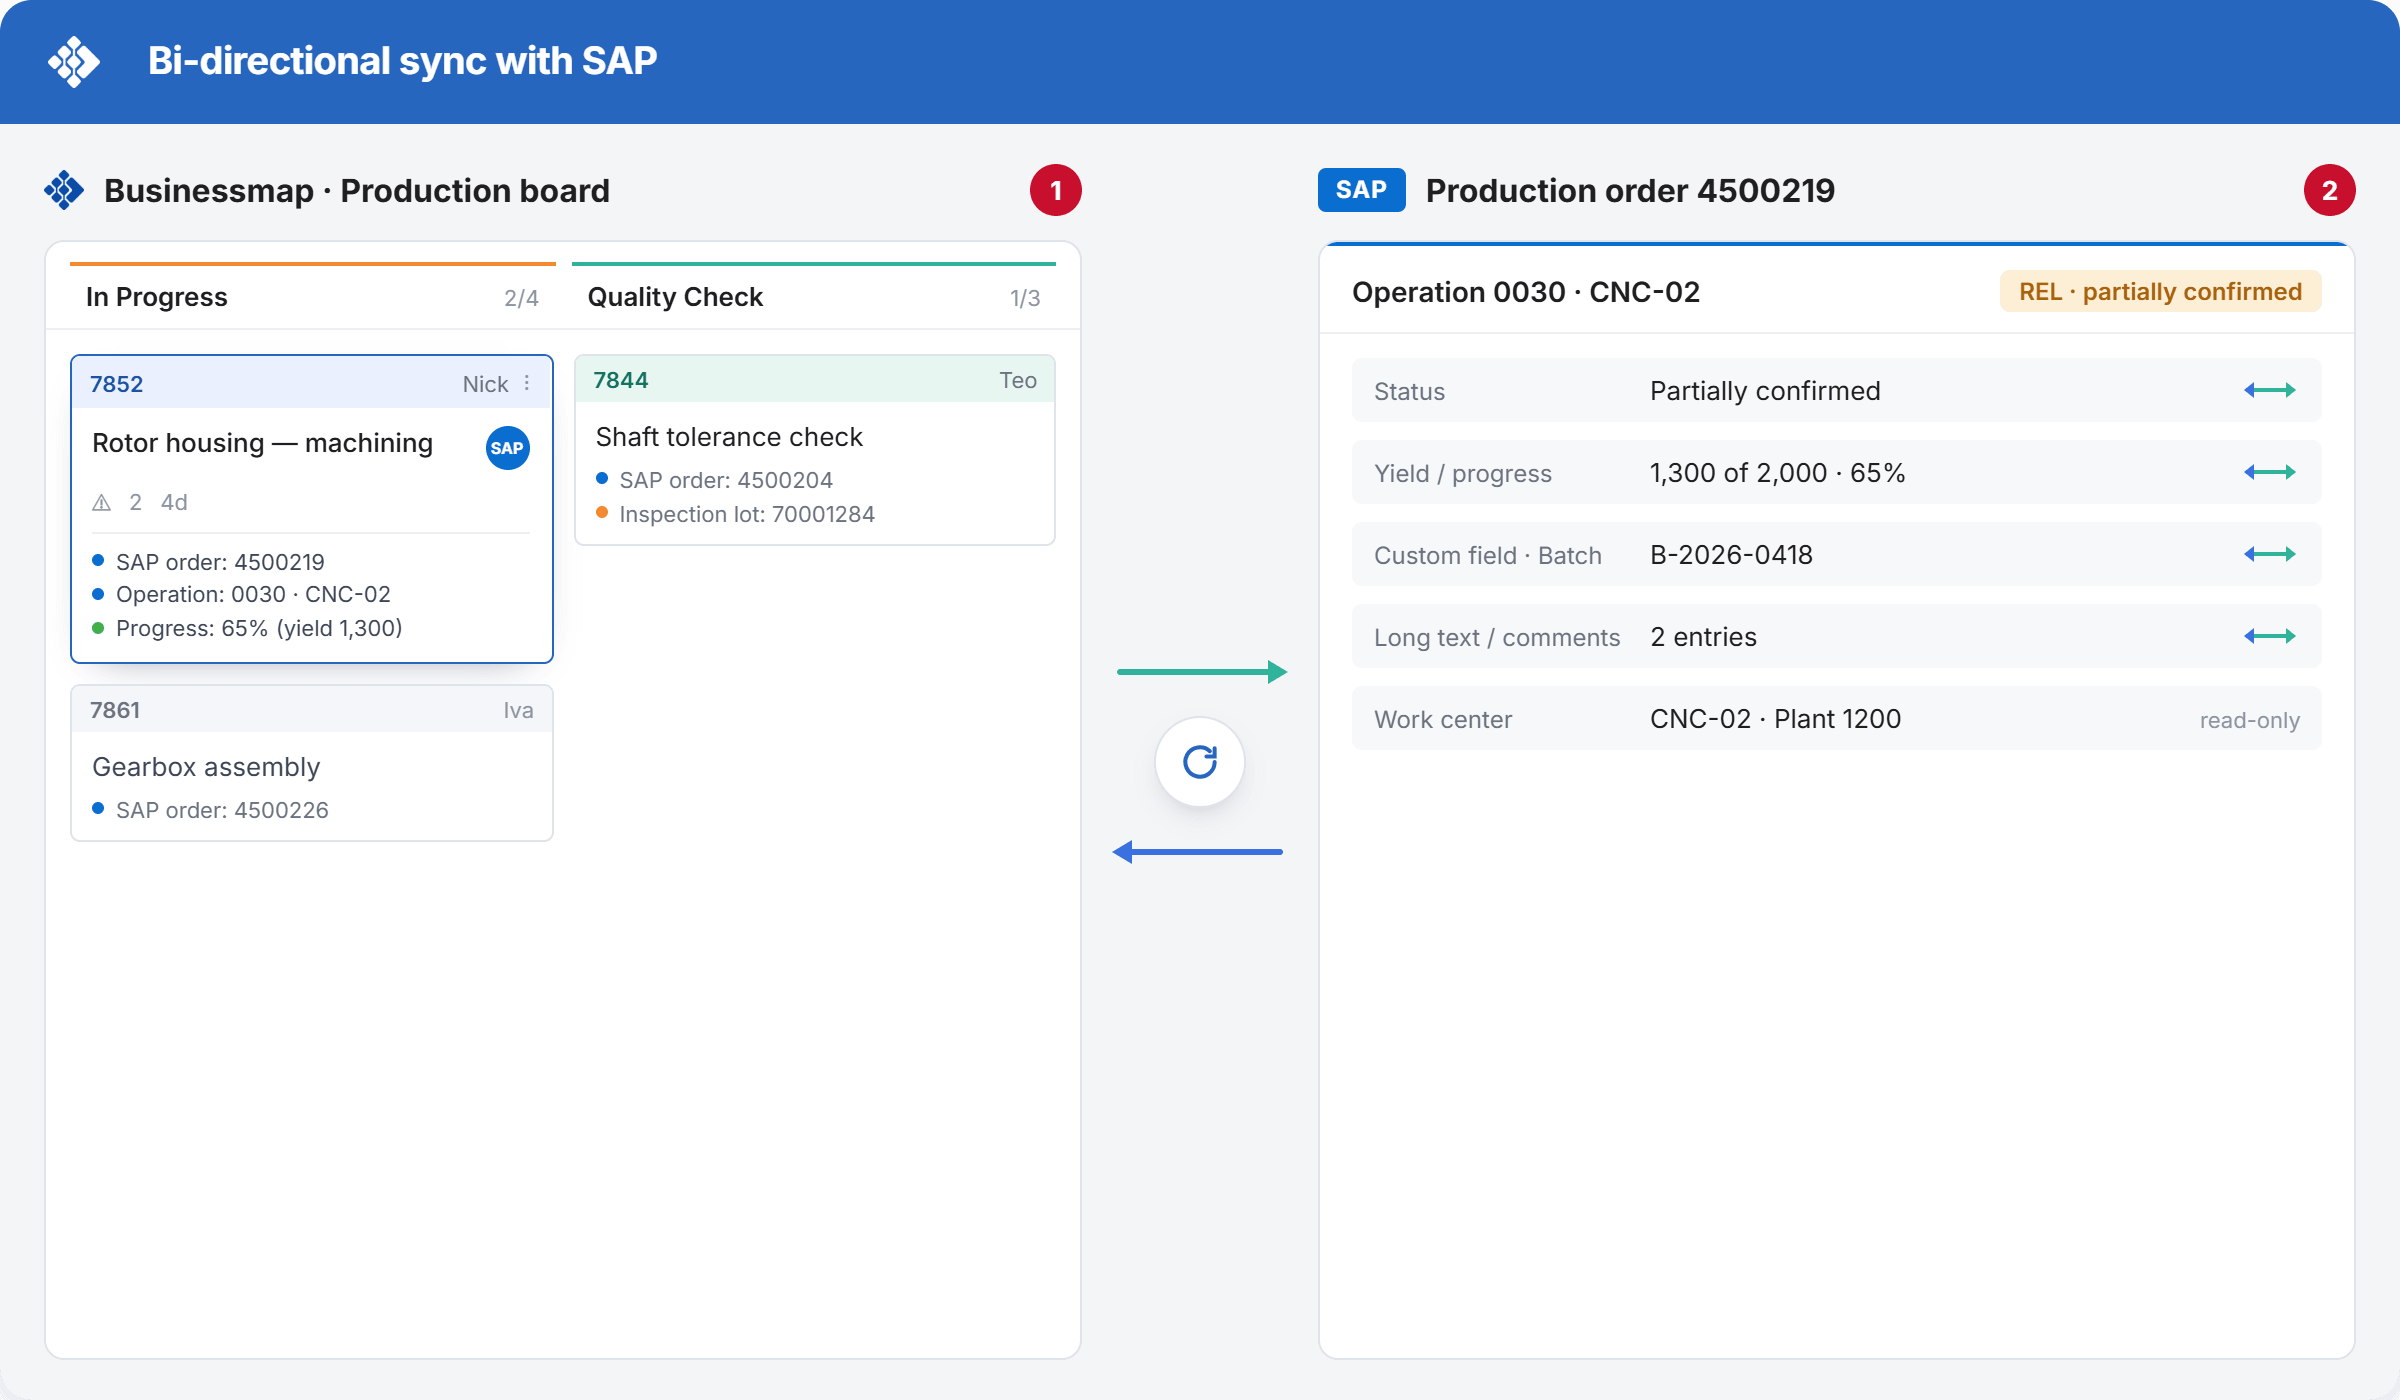Click the SAP badge next to Production order
Image resolution: width=2400 pixels, height=1400 pixels.
1361,190
